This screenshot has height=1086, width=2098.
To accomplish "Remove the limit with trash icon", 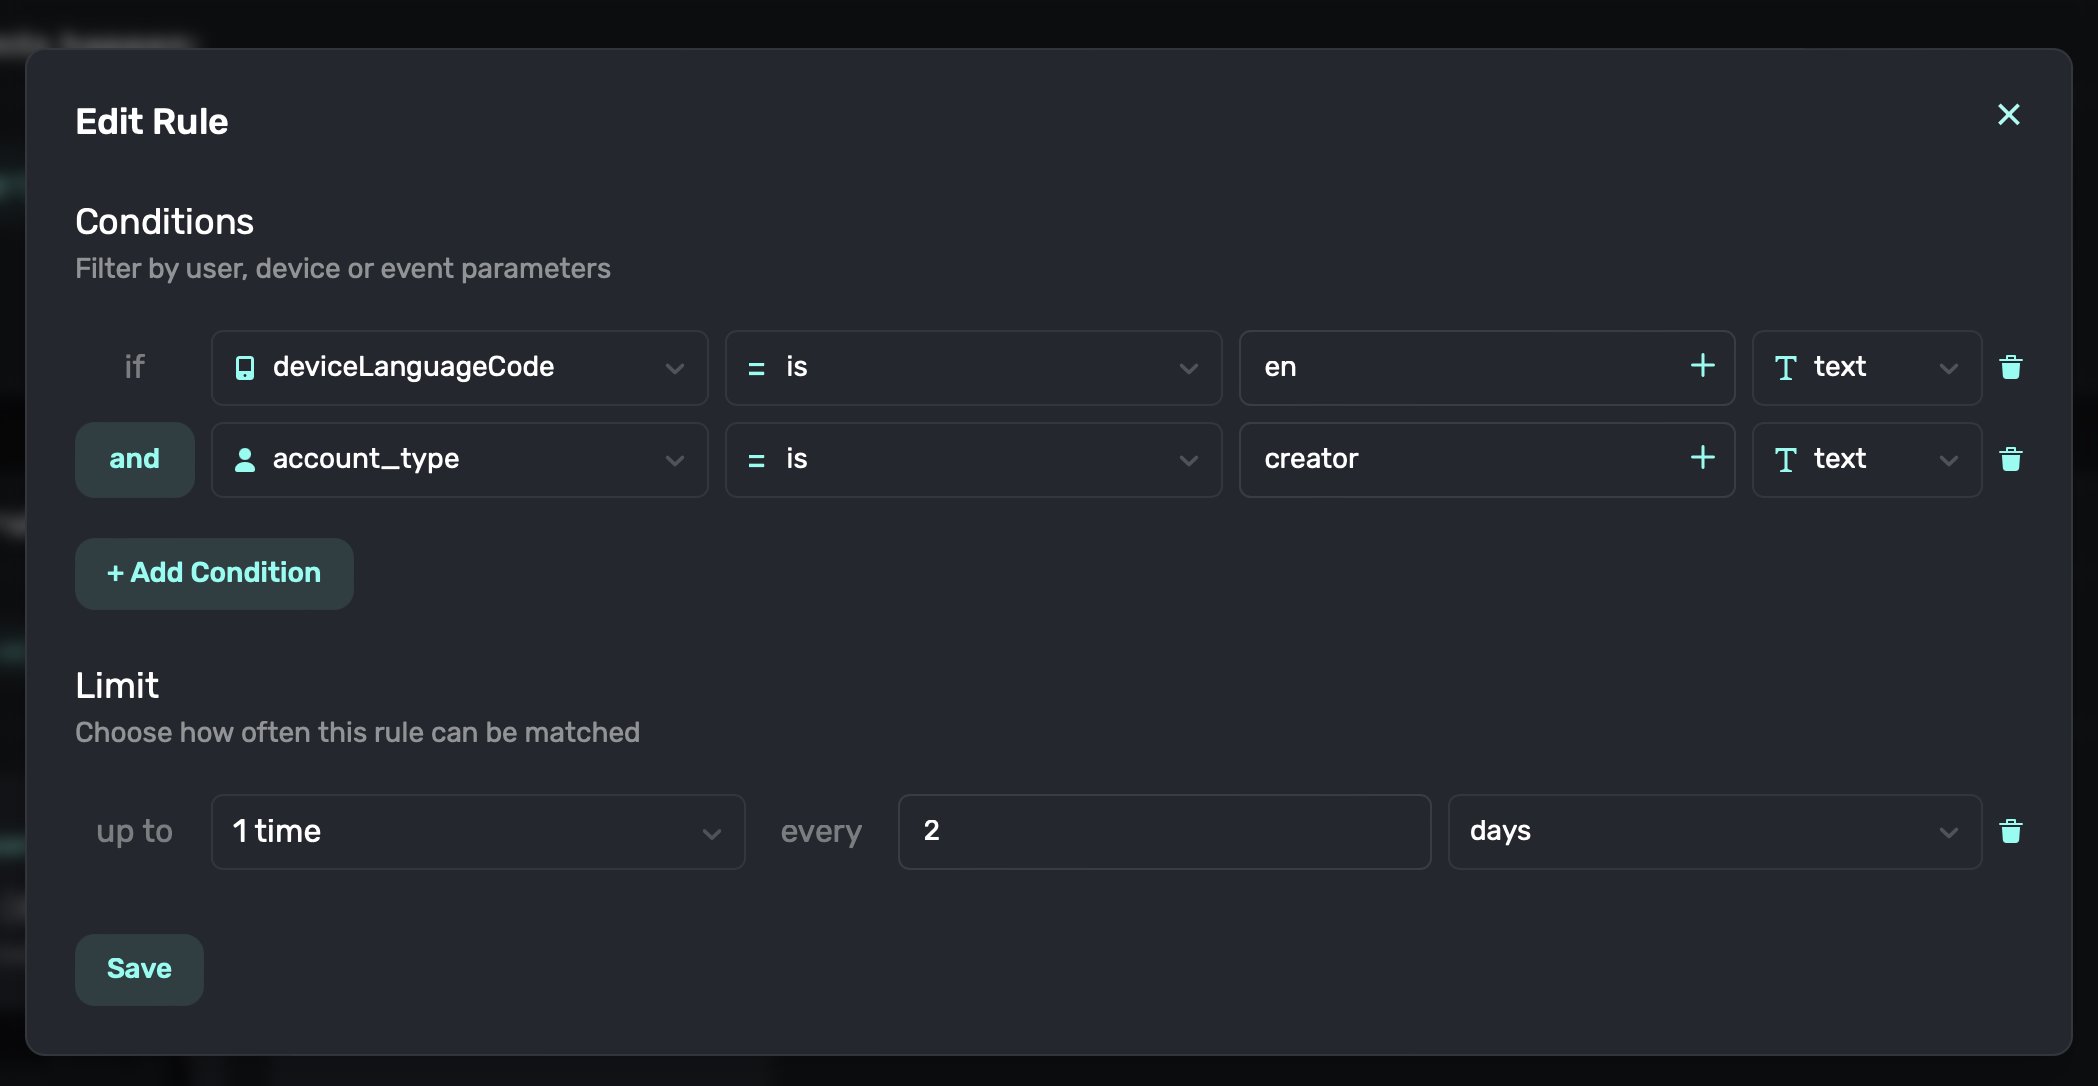I will point(2010,831).
